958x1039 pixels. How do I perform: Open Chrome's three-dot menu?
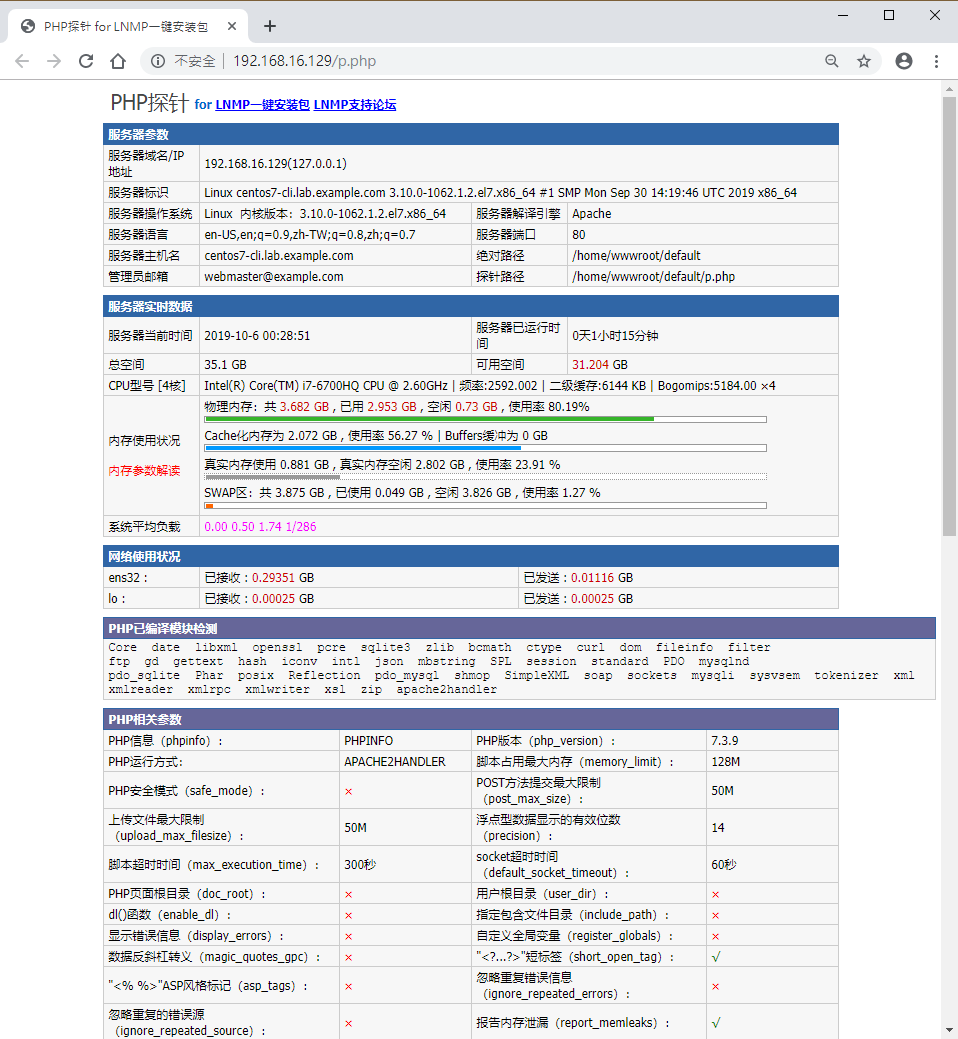[x=936, y=61]
